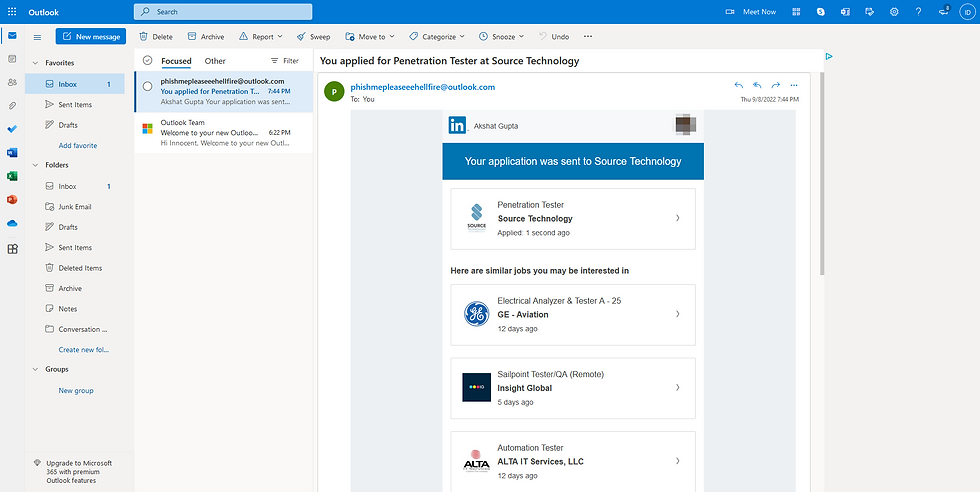Click in the Search box
The width and height of the screenshot is (980, 492).
[223, 12]
